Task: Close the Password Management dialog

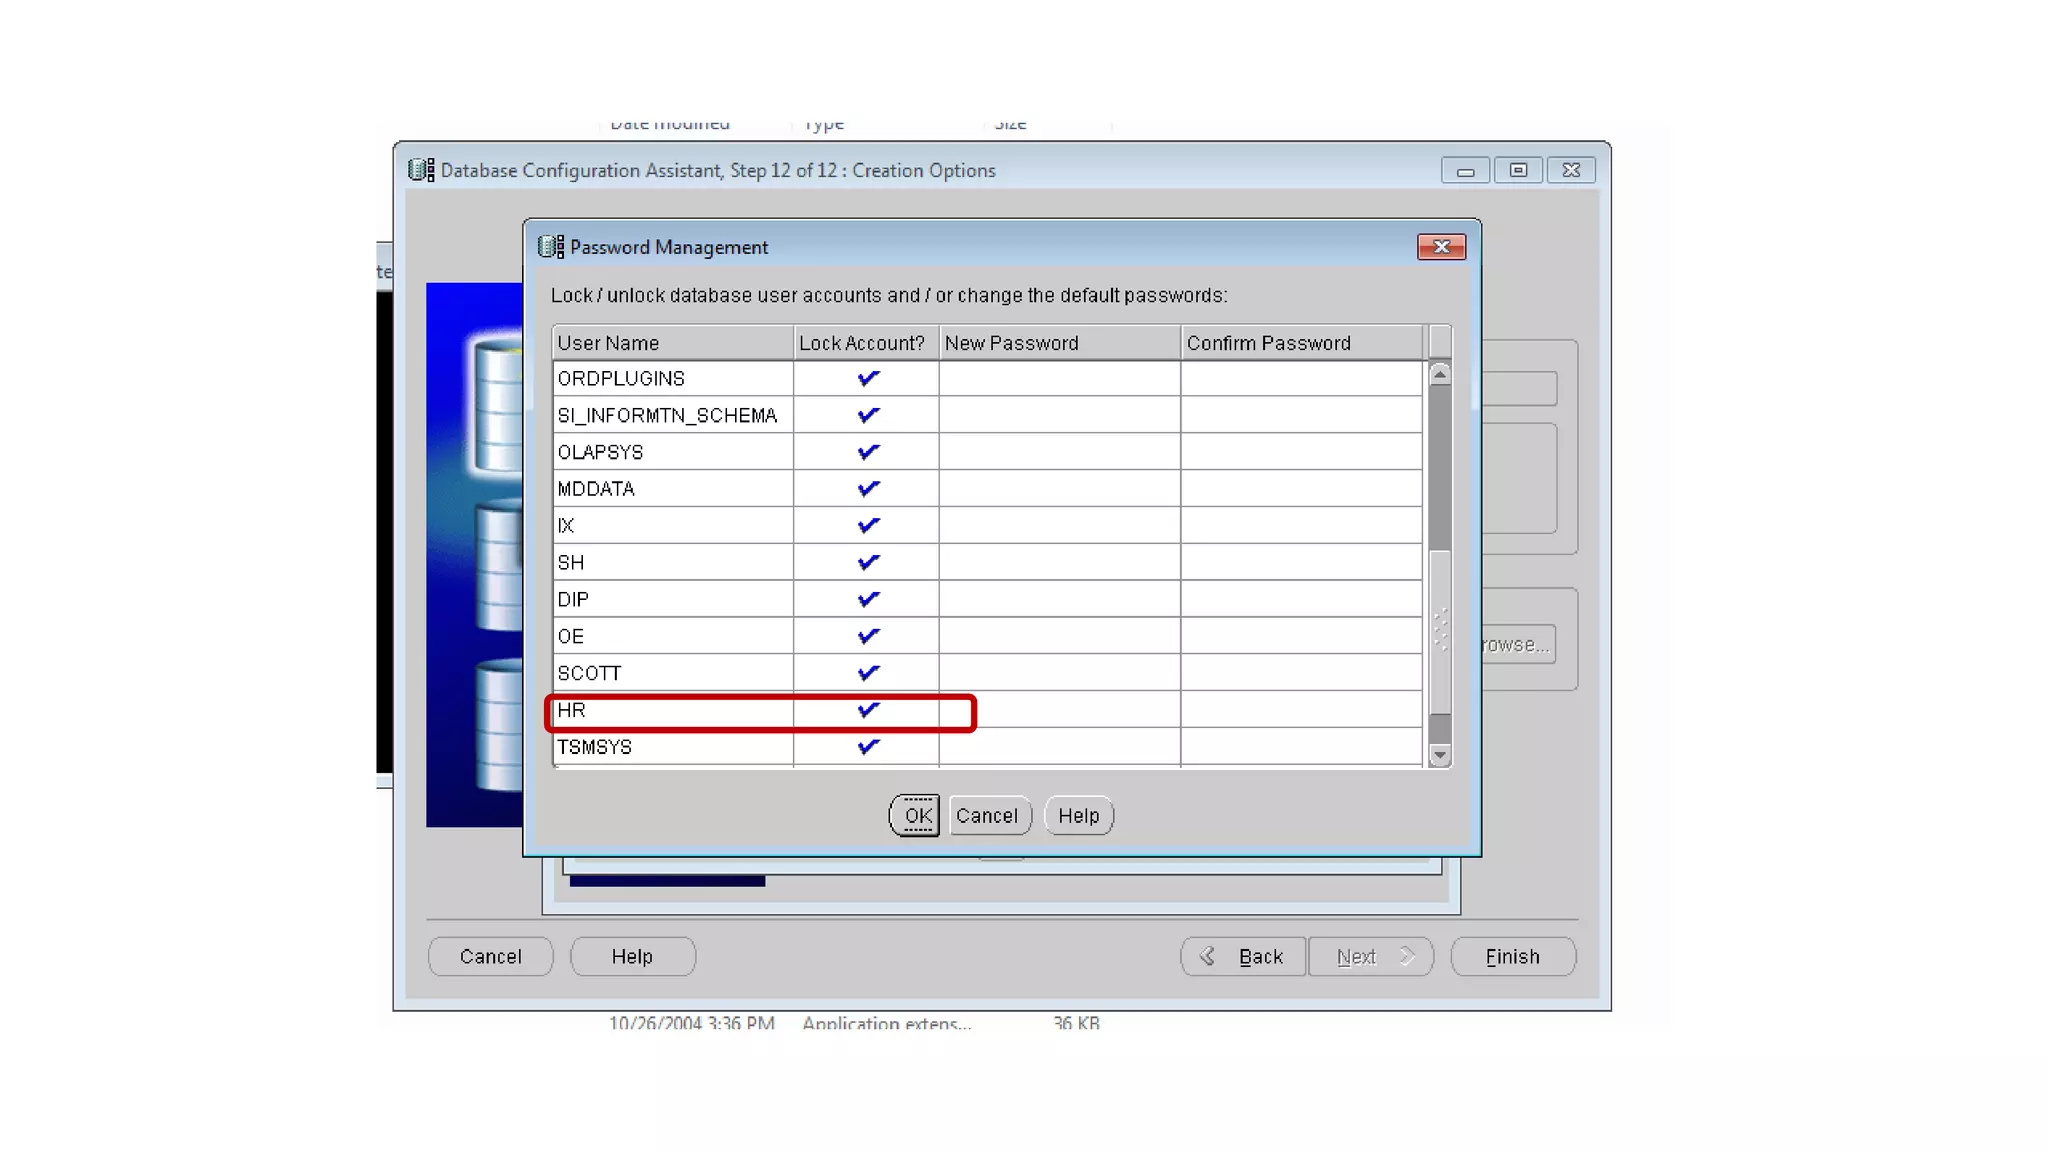Action: click(1441, 247)
